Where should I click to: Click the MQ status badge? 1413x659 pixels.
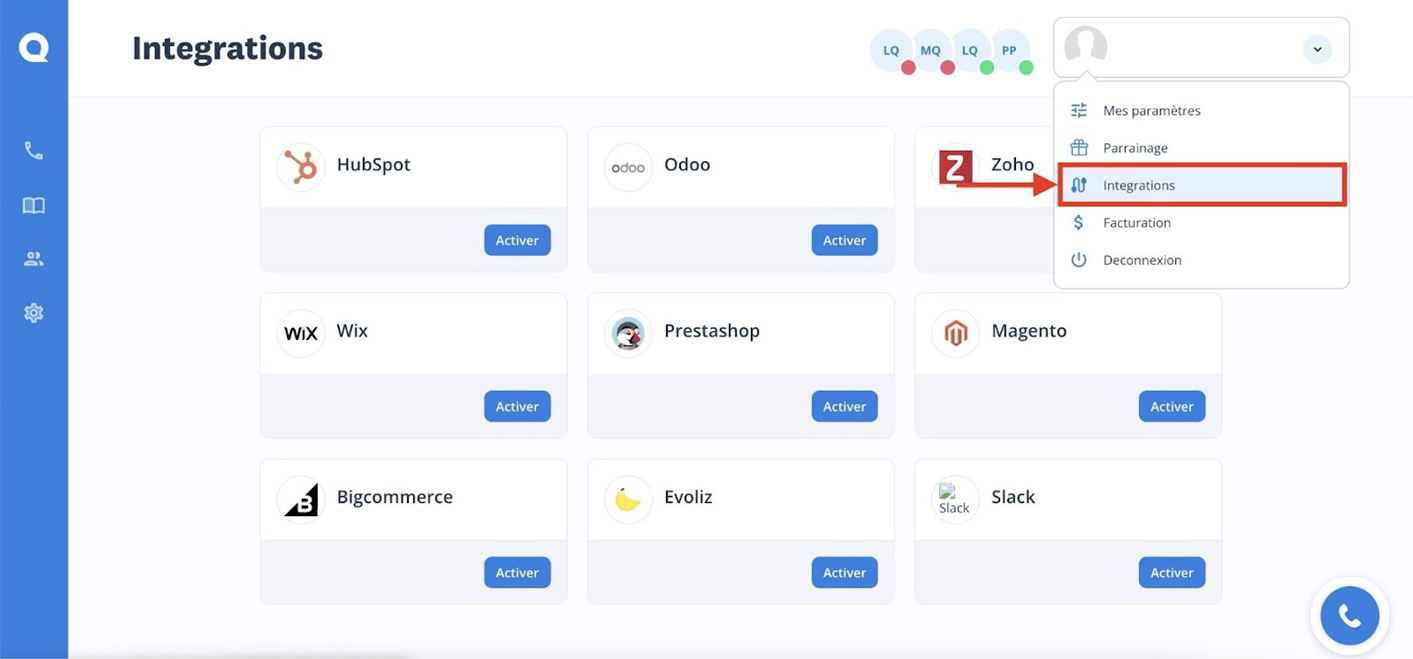tap(931, 51)
